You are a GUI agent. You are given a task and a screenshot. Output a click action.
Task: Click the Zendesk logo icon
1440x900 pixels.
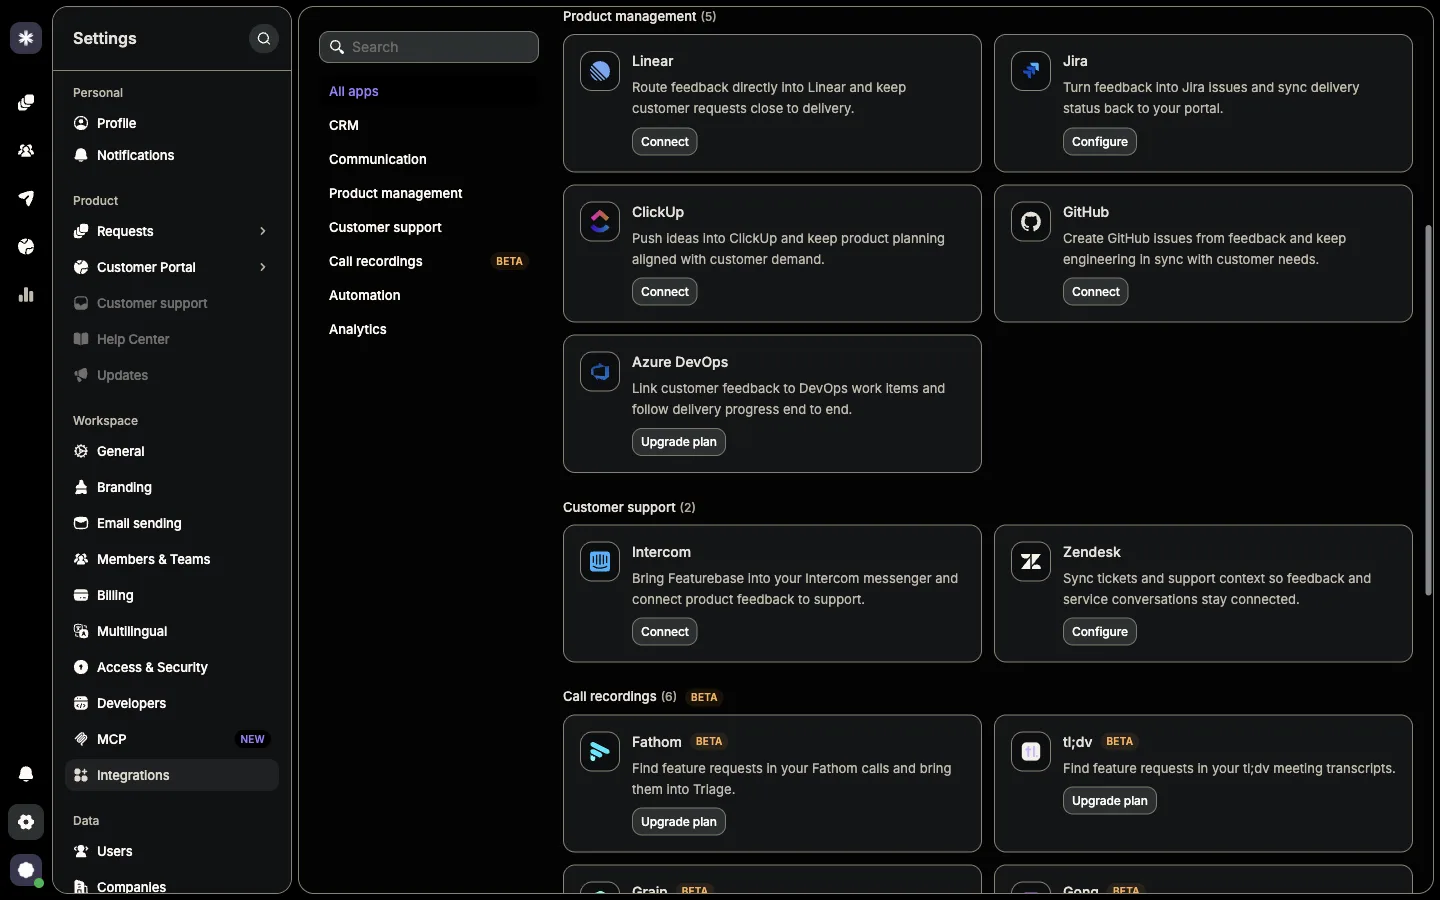(1031, 562)
